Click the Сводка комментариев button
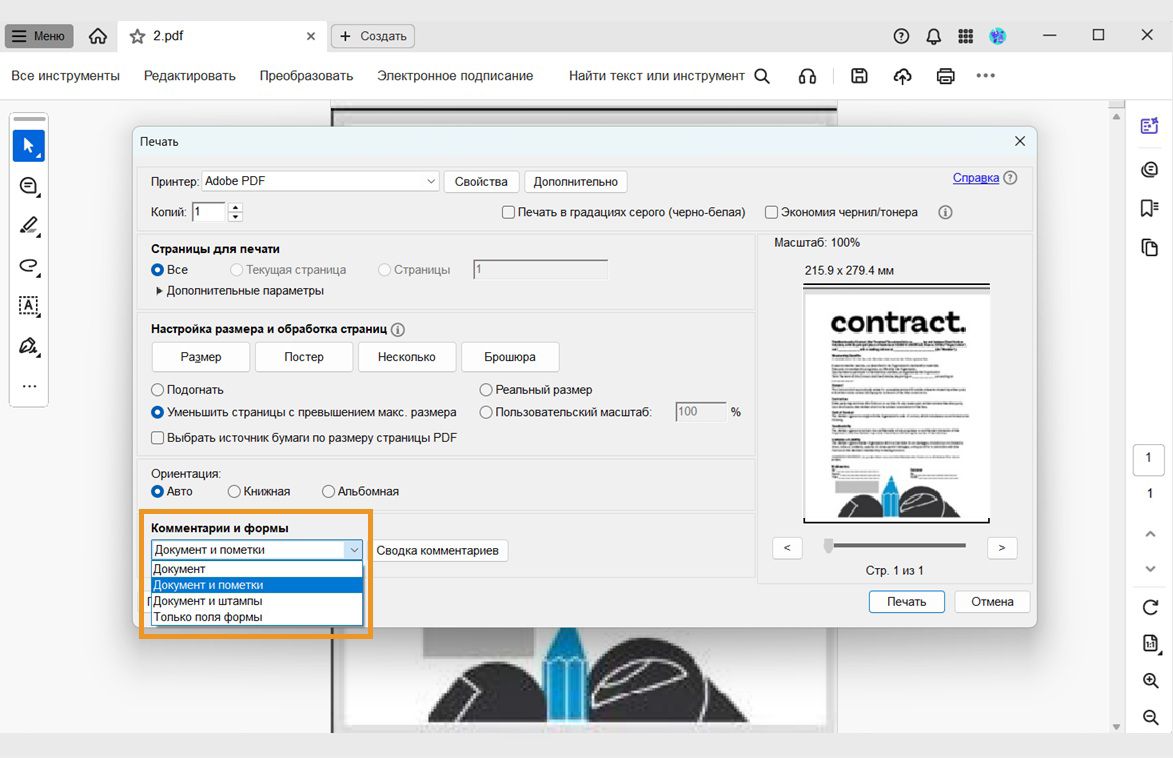1173x758 pixels. coord(438,551)
